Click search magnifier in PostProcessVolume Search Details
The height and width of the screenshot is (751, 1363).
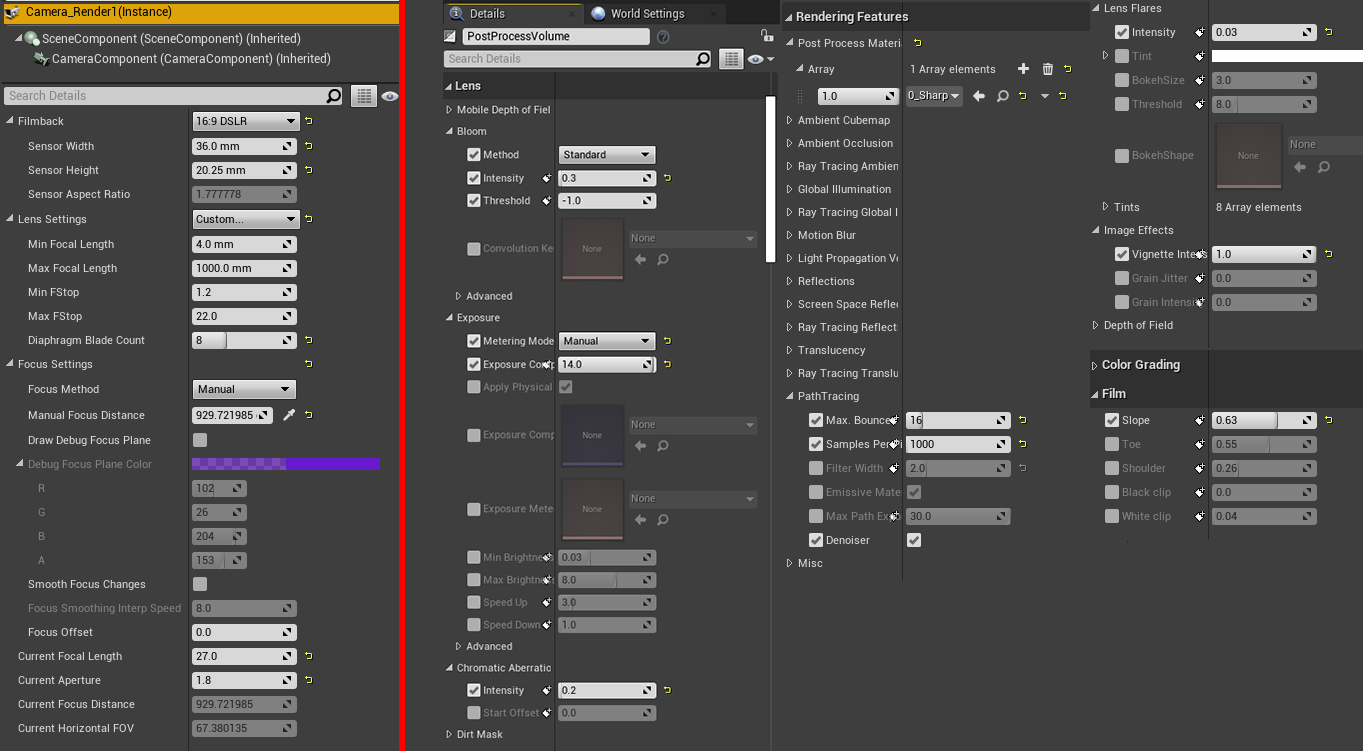(703, 59)
